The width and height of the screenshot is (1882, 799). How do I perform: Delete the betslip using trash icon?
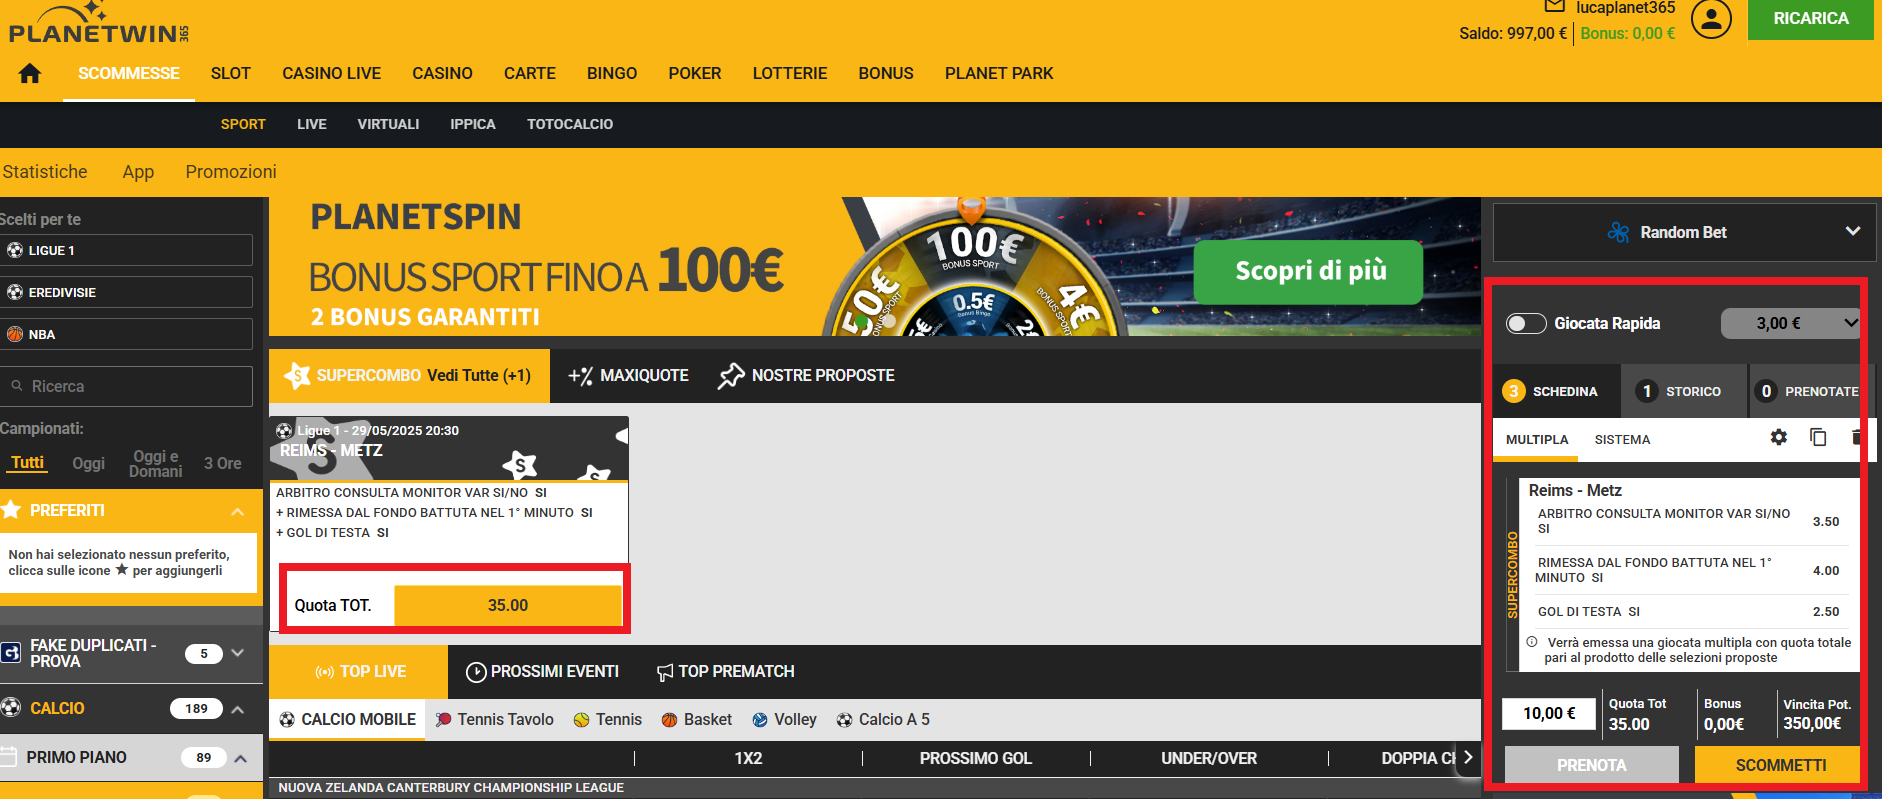[1856, 437]
